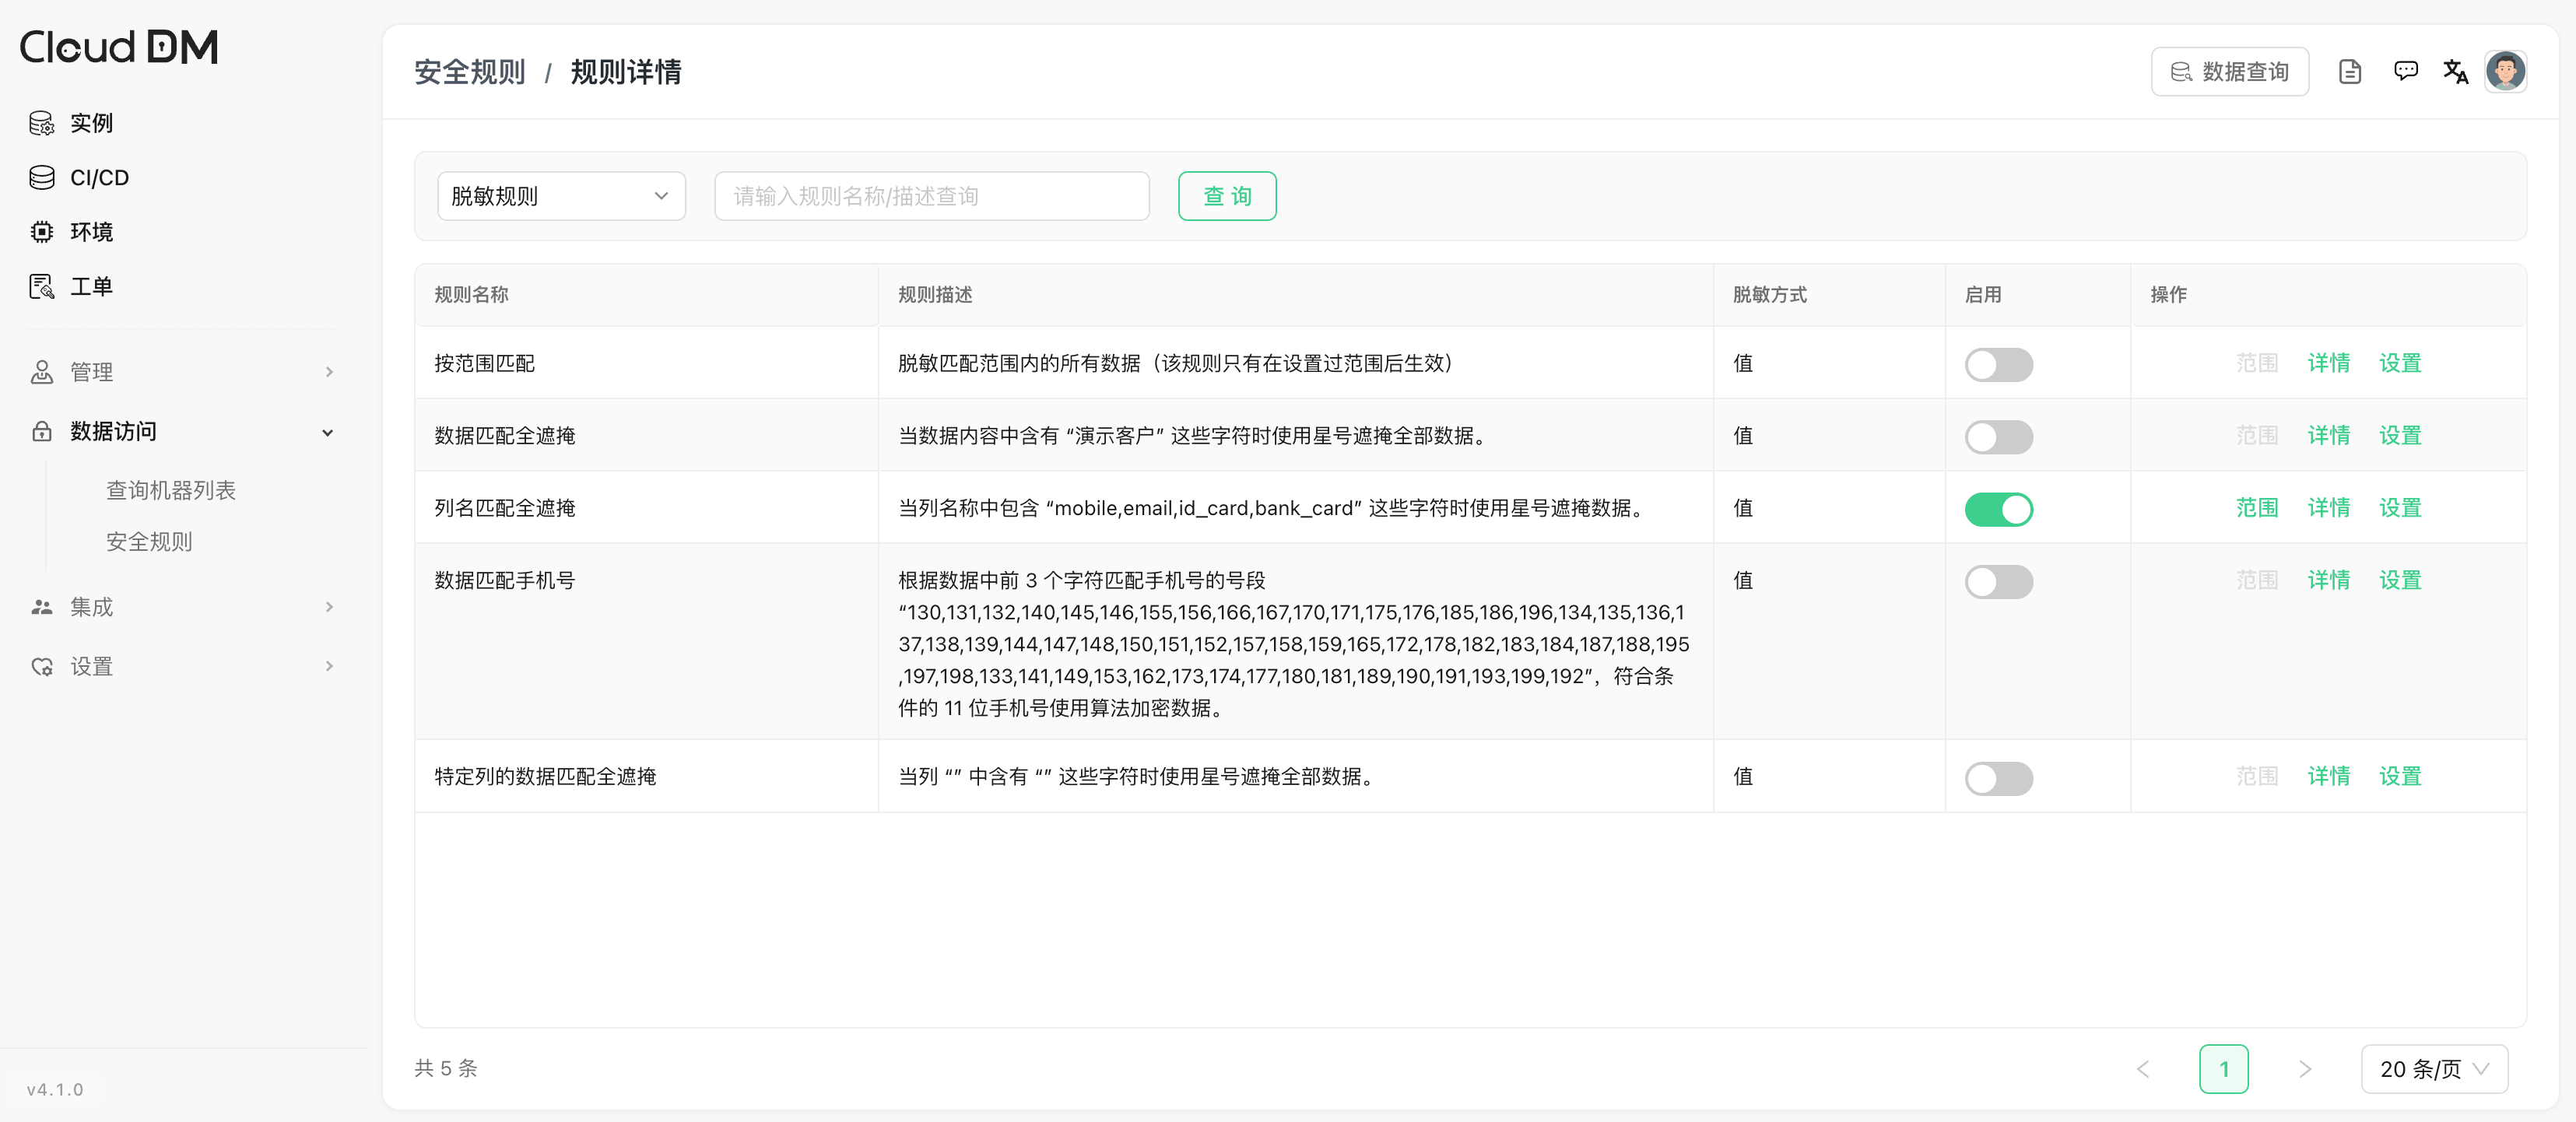
Task: Enable the 数据匹配全遮掩 rule switch
Action: (1998, 437)
